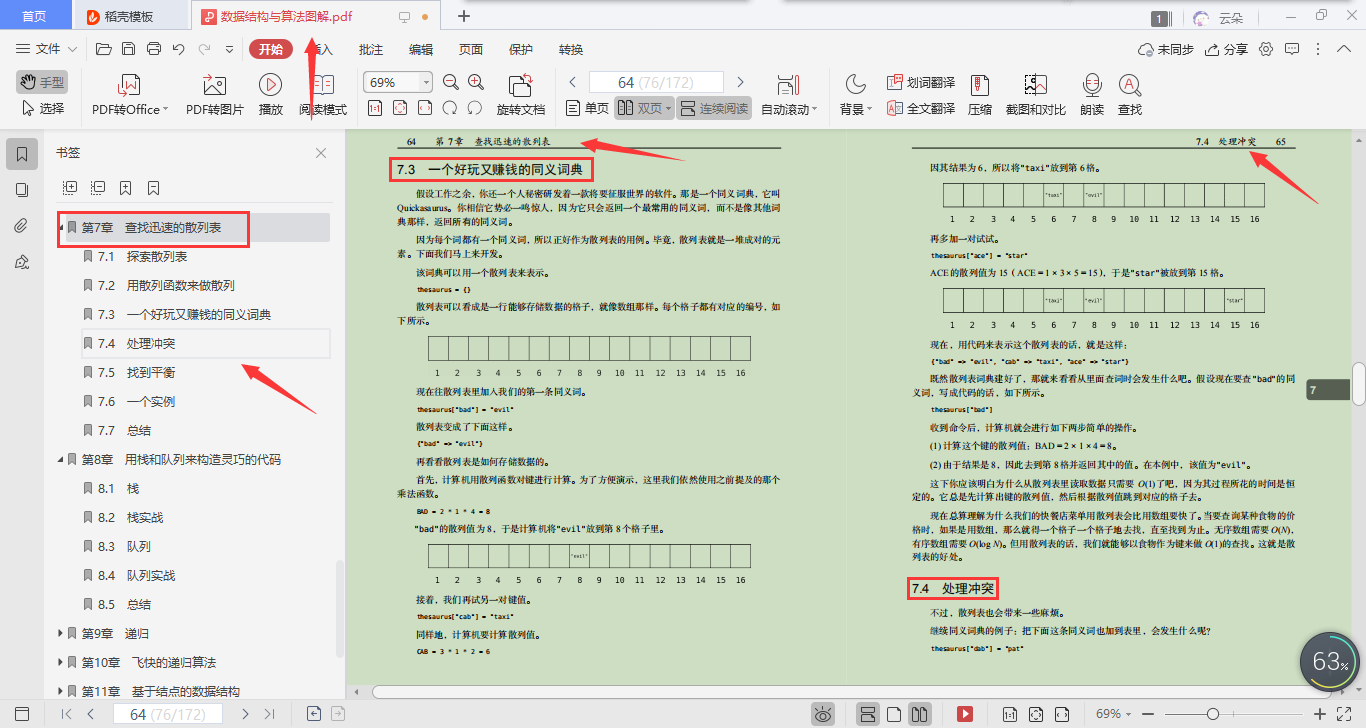
Task: Open the 阅读模式 reading mode
Action: coord(323,95)
